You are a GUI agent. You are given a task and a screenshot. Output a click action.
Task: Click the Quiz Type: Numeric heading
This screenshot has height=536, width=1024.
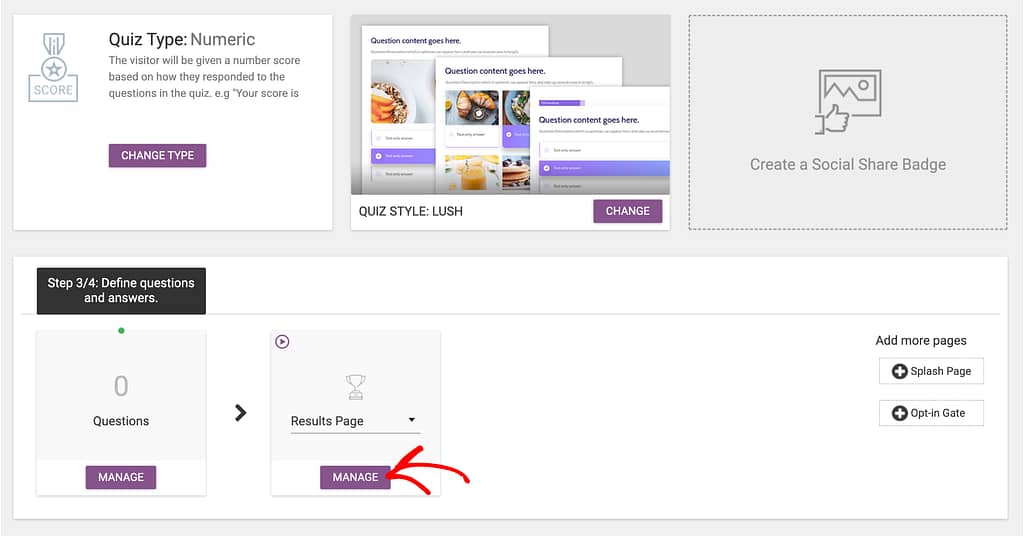click(x=181, y=40)
